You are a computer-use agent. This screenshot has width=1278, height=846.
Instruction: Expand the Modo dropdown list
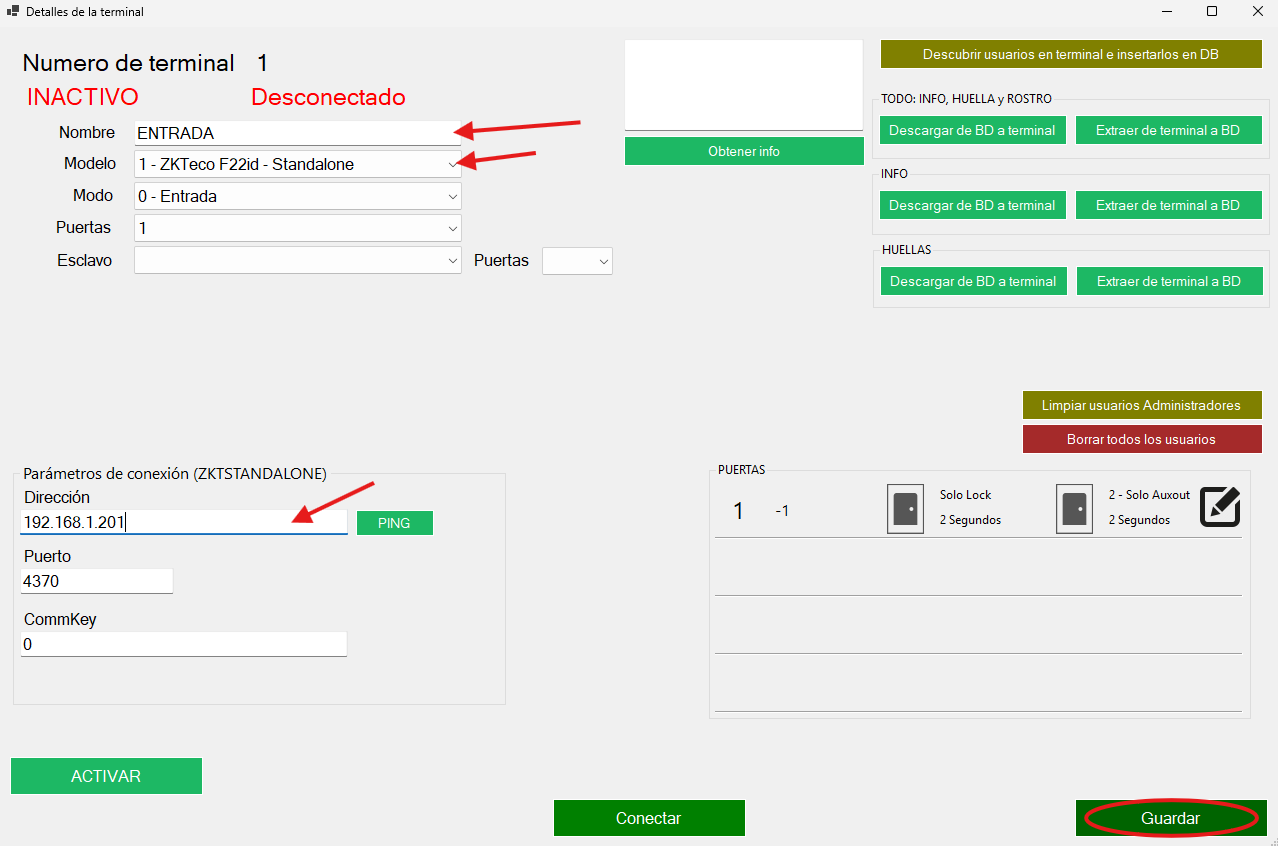click(x=297, y=196)
